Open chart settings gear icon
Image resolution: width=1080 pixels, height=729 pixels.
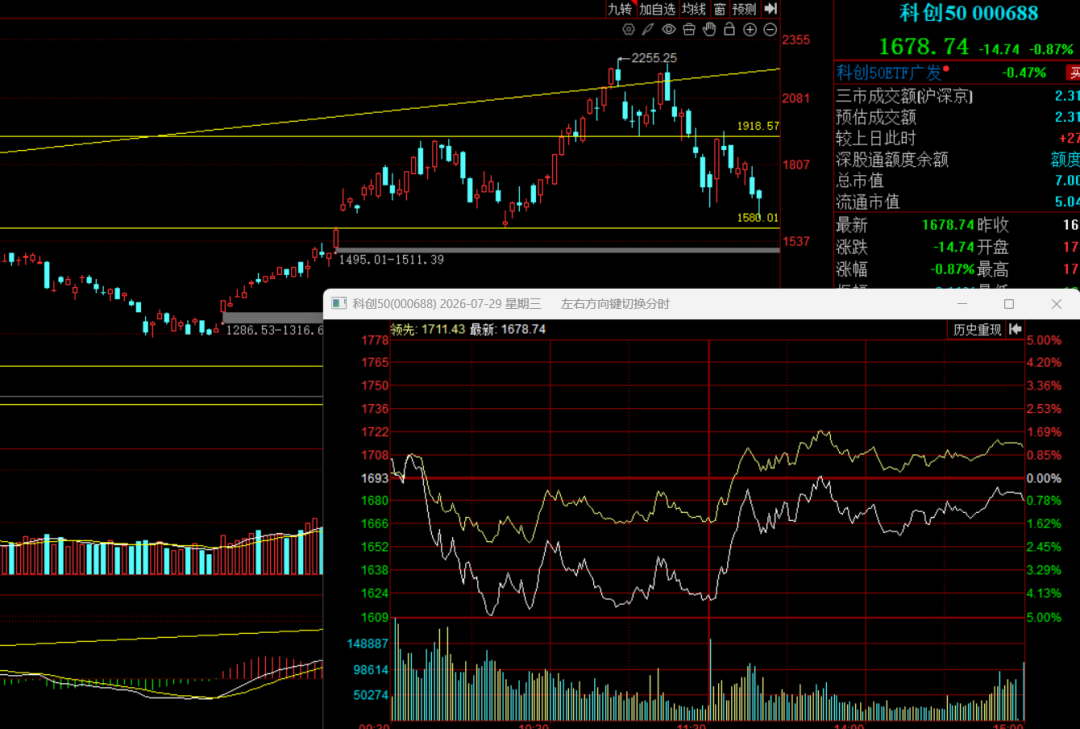(628, 30)
